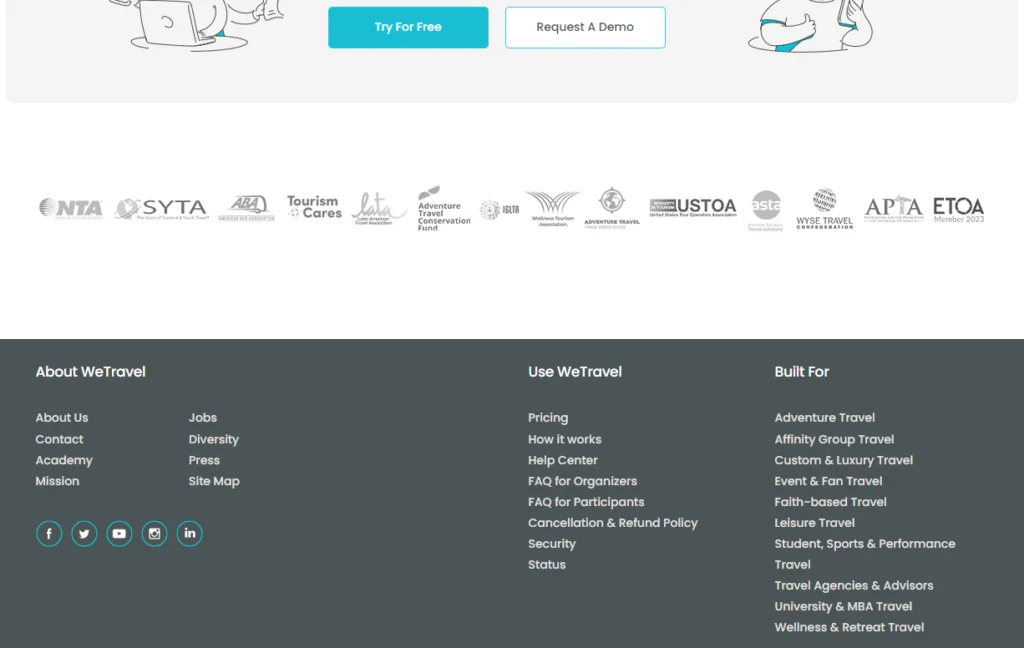Click the NTA partner logo
This screenshot has height=648, width=1024.
coord(71,208)
